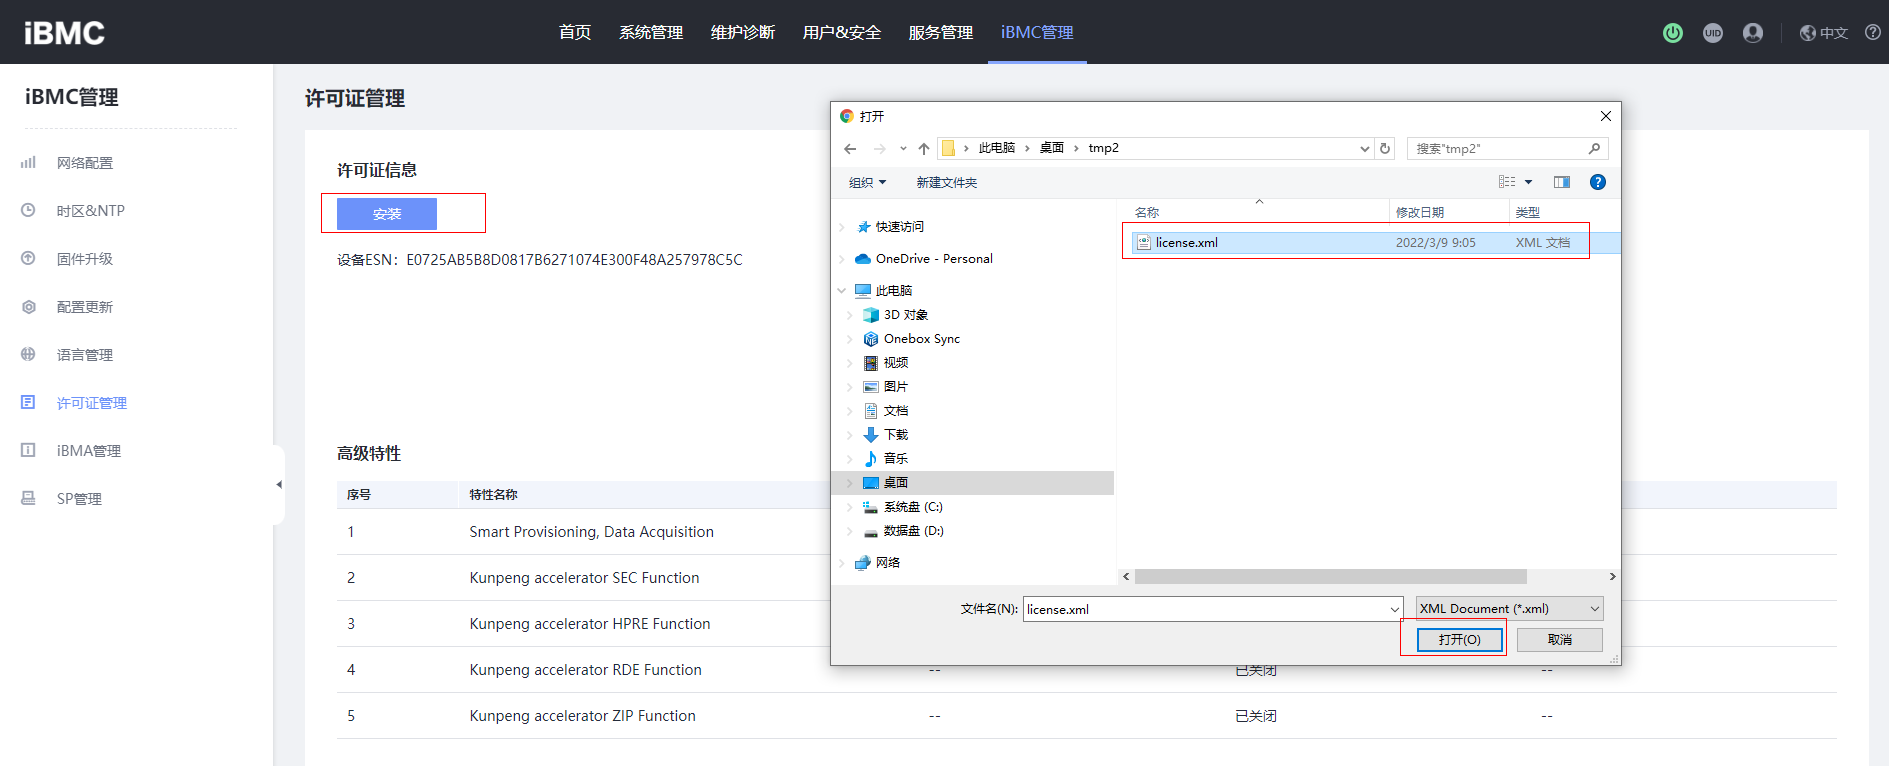Viewport: 1889px width, 766px height.
Task: Open the blue help icon in file dialog
Action: click(x=1598, y=182)
